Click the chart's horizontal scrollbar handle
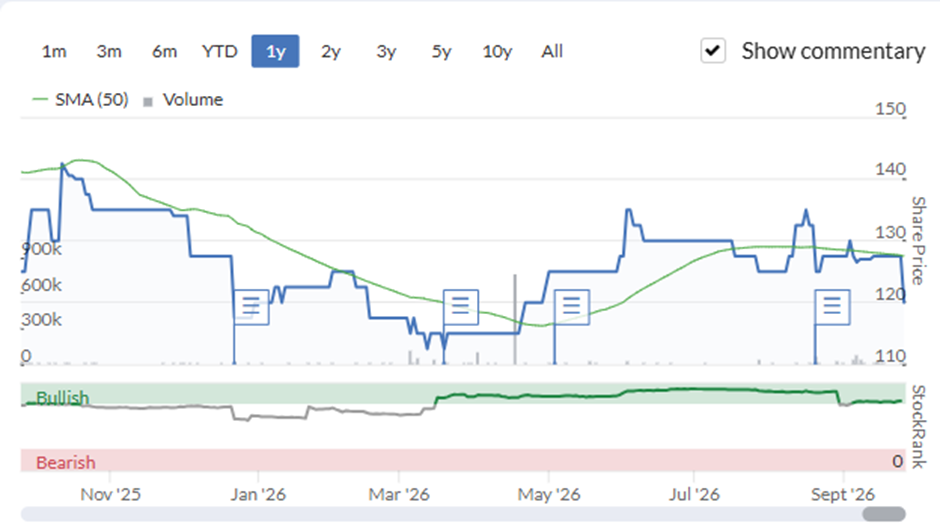This screenshot has width=940, height=529. [x=884, y=514]
